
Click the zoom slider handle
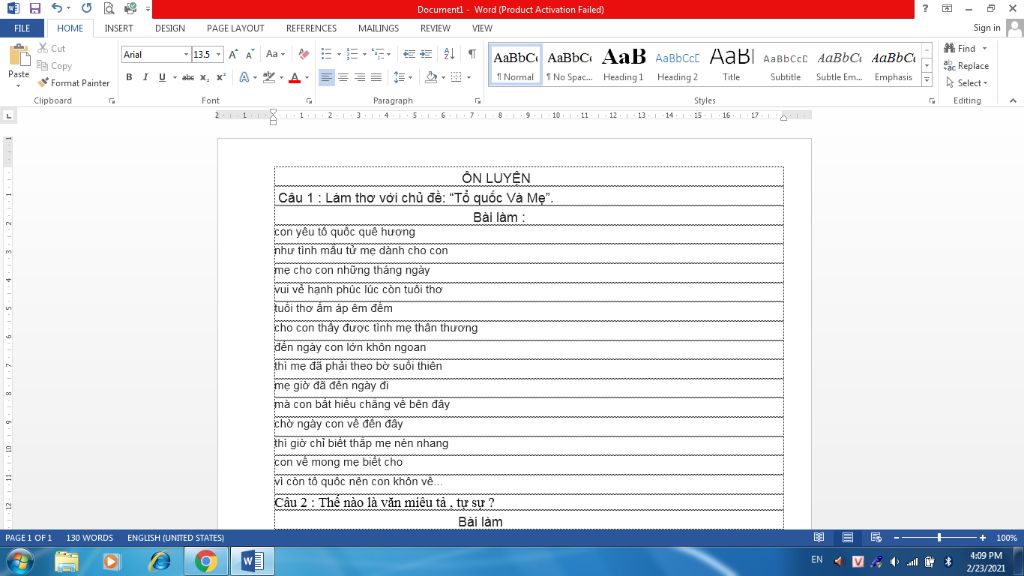coord(939,537)
